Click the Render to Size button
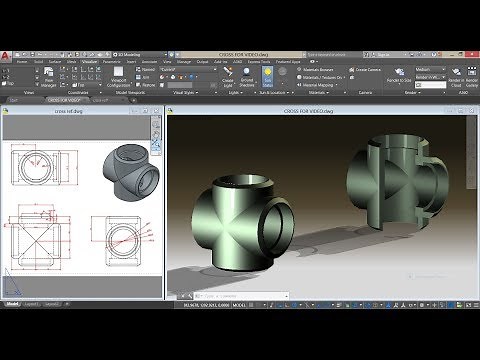This screenshot has height=360, width=480. click(x=399, y=75)
